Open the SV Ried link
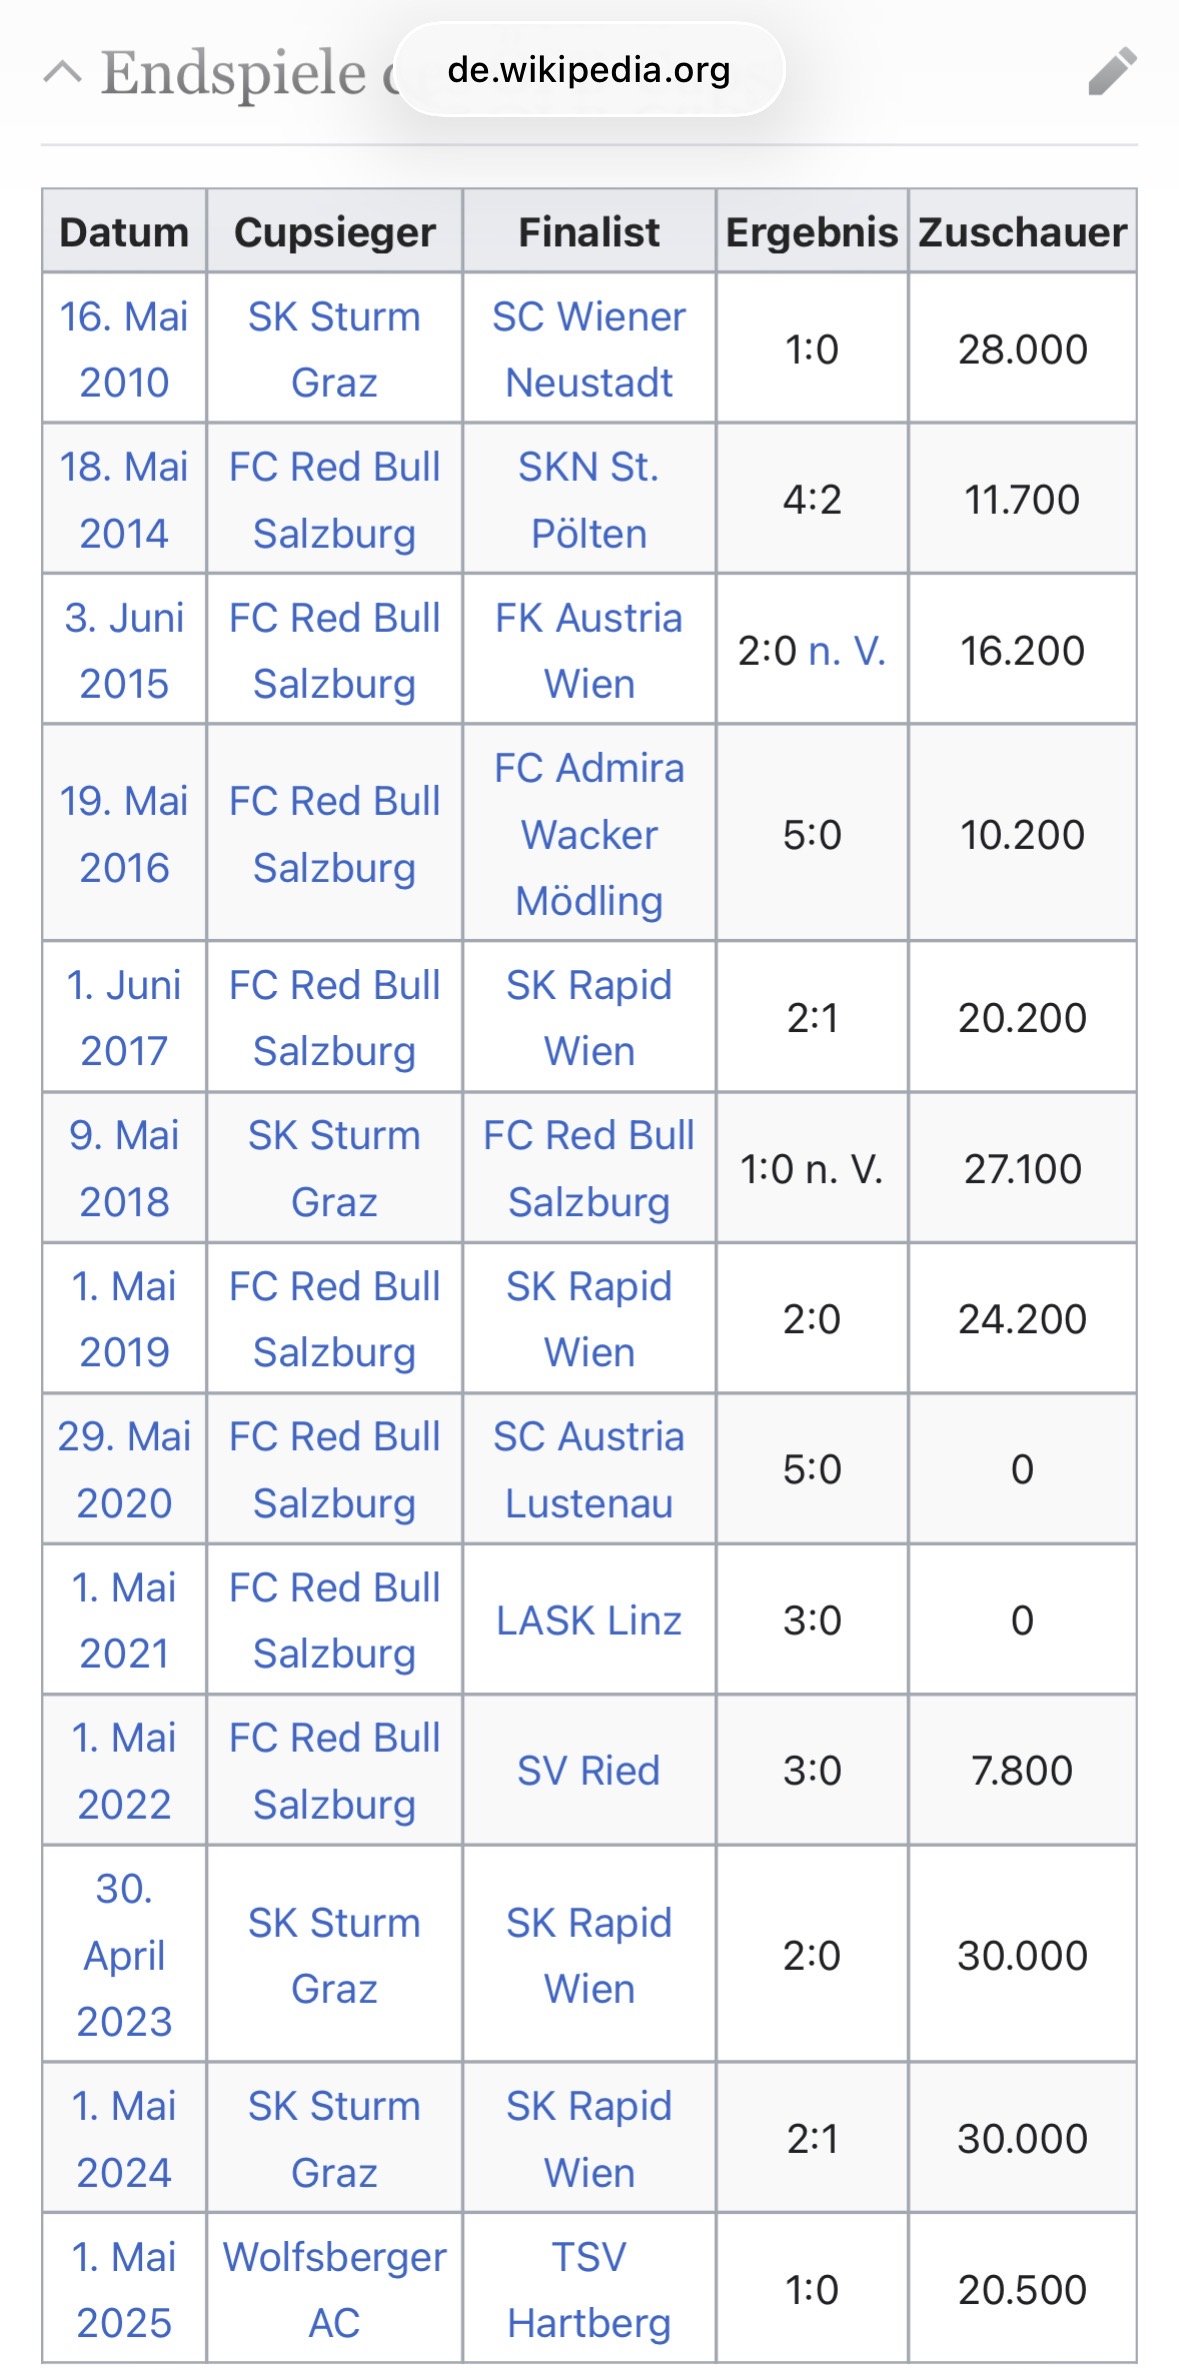1179x2370 pixels. click(x=589, y=1771)
